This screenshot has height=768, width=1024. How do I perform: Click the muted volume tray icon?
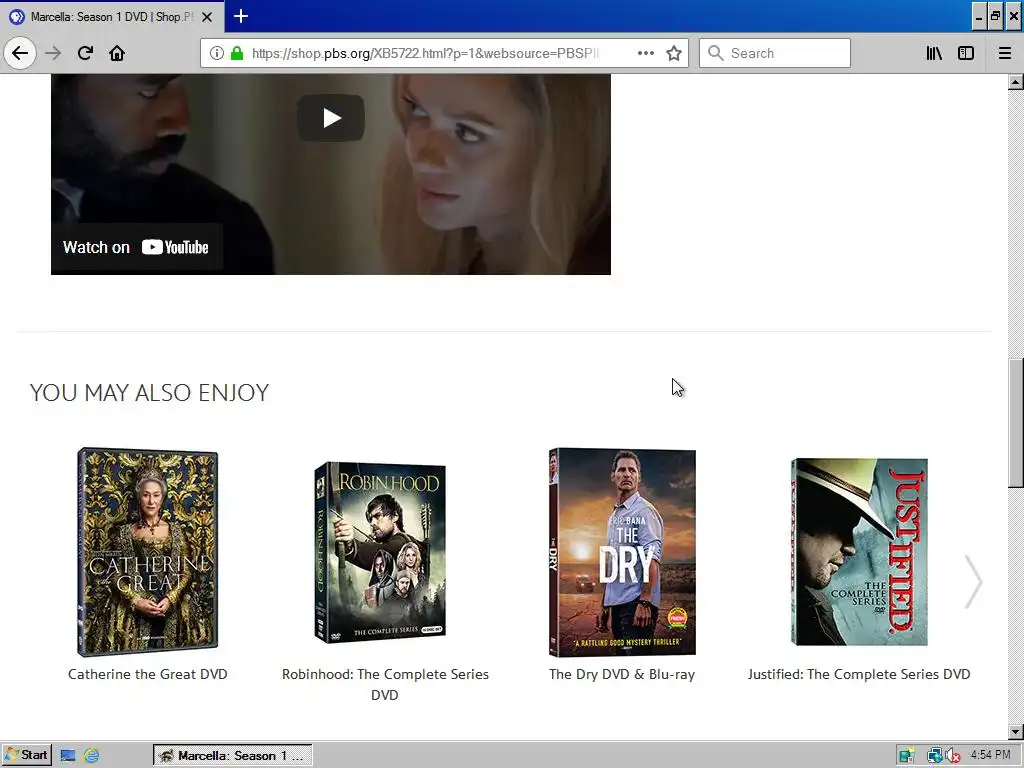click(x=953, y=756)
